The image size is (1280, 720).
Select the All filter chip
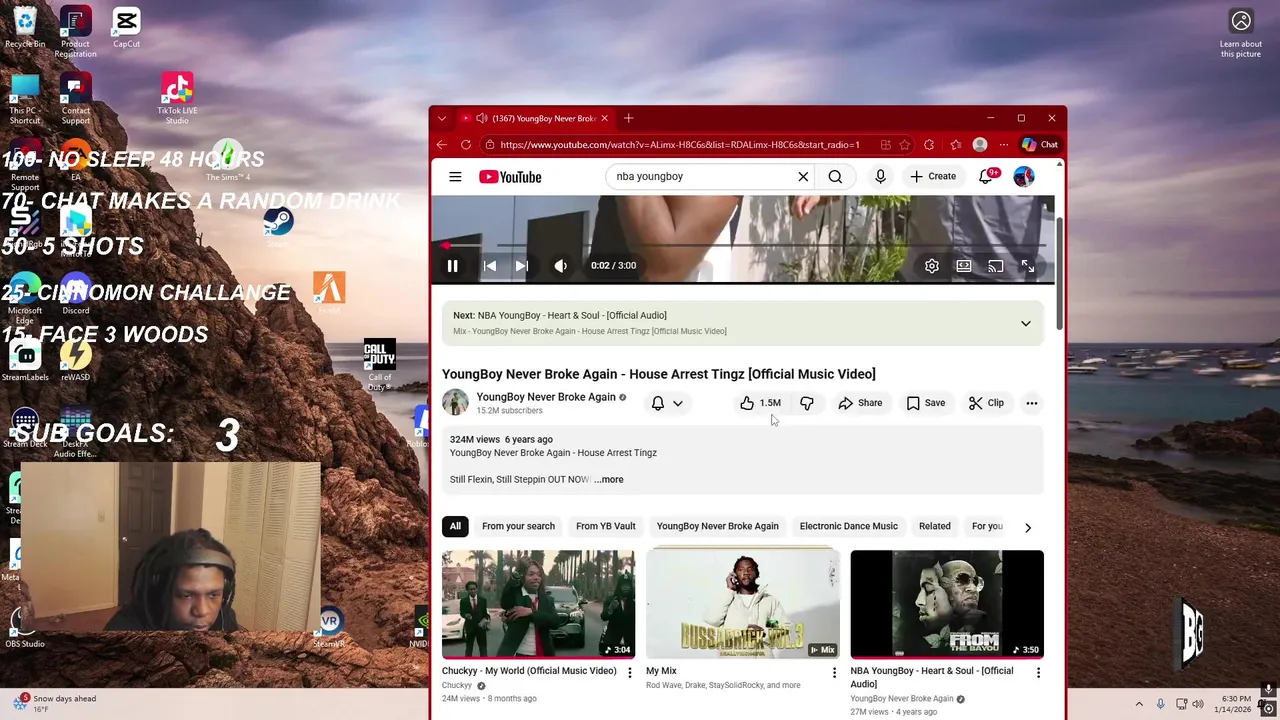coord(455,526)
